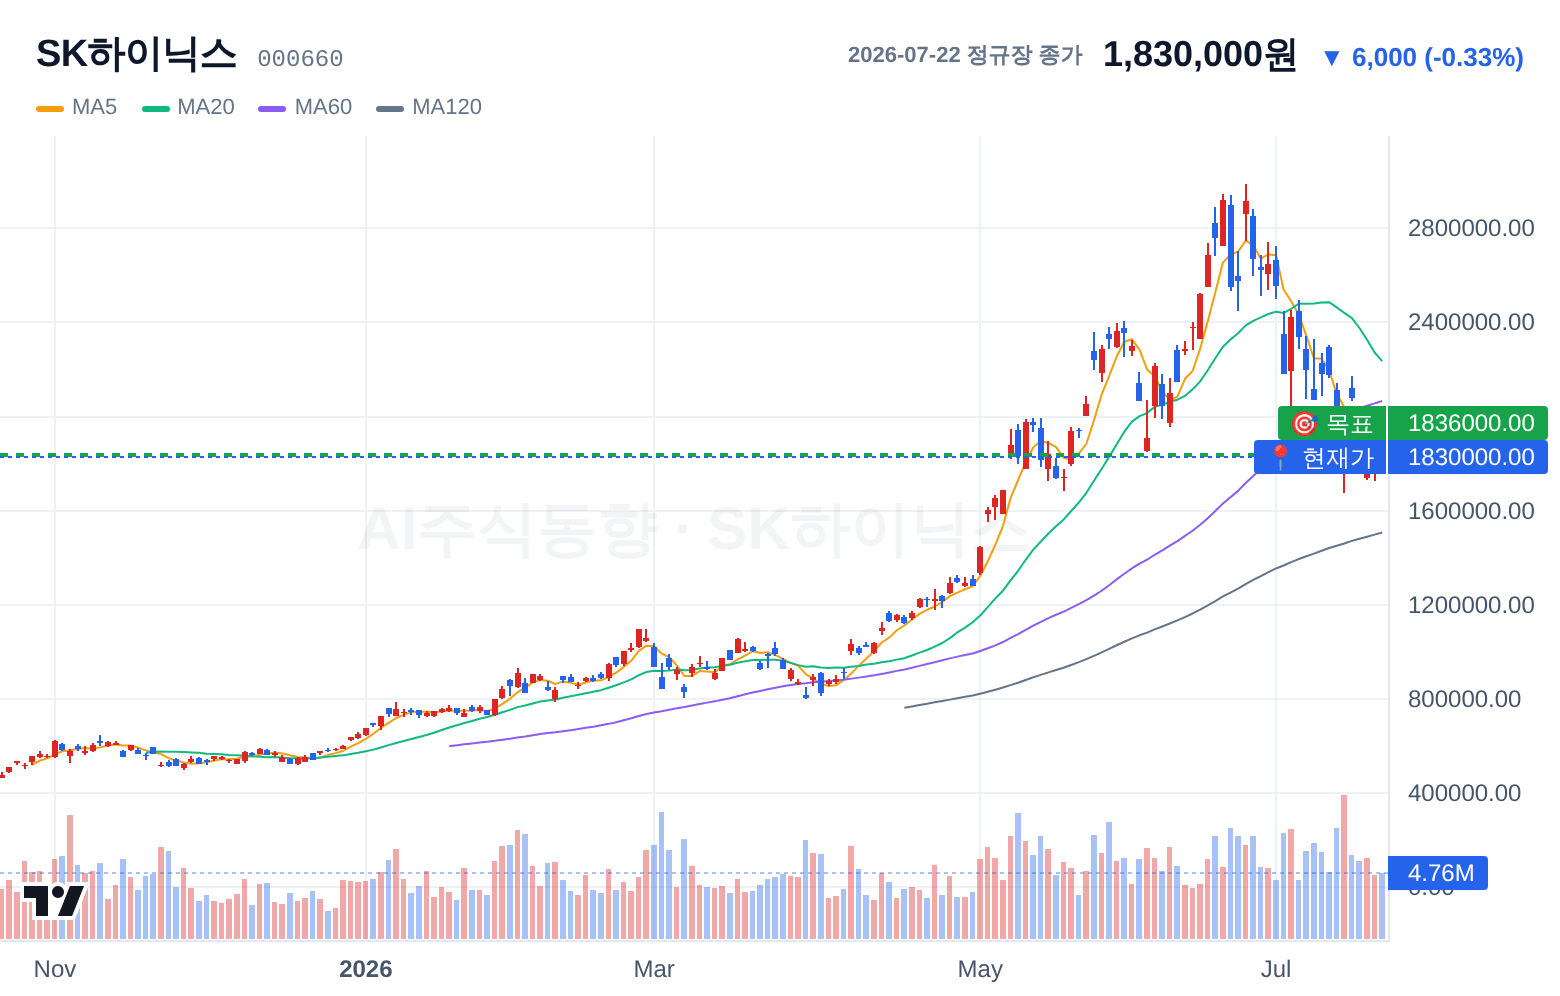The width and height of the screenshot is (1560, 996).
Task: Toggle the MA60 legend item
Action: click(305, 107)
